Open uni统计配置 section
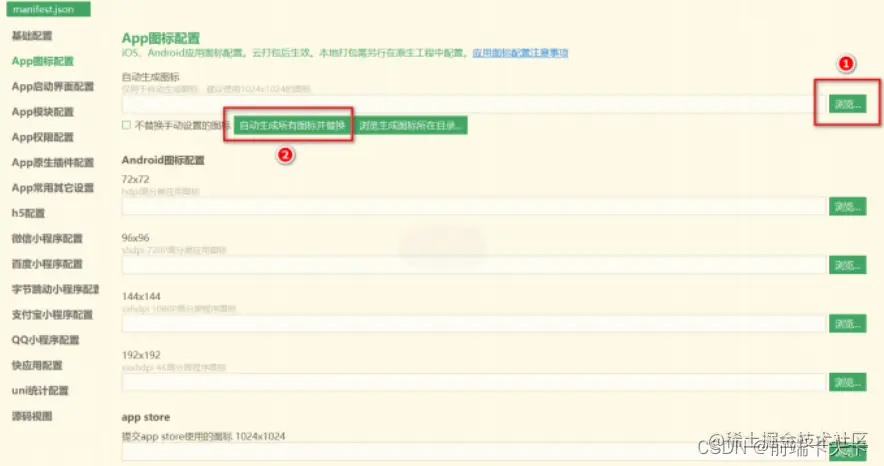Screen dimensions: 884x466 (40, 390)
